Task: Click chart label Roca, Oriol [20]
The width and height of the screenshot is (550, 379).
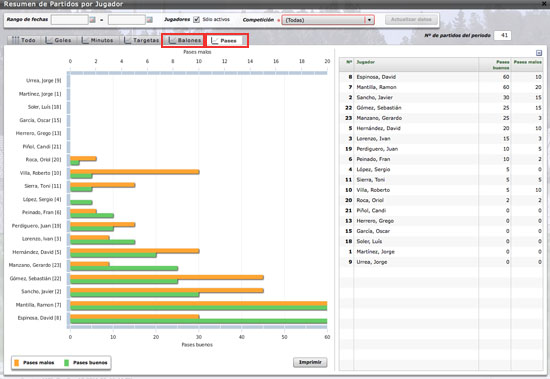Action: pos(43,160)
